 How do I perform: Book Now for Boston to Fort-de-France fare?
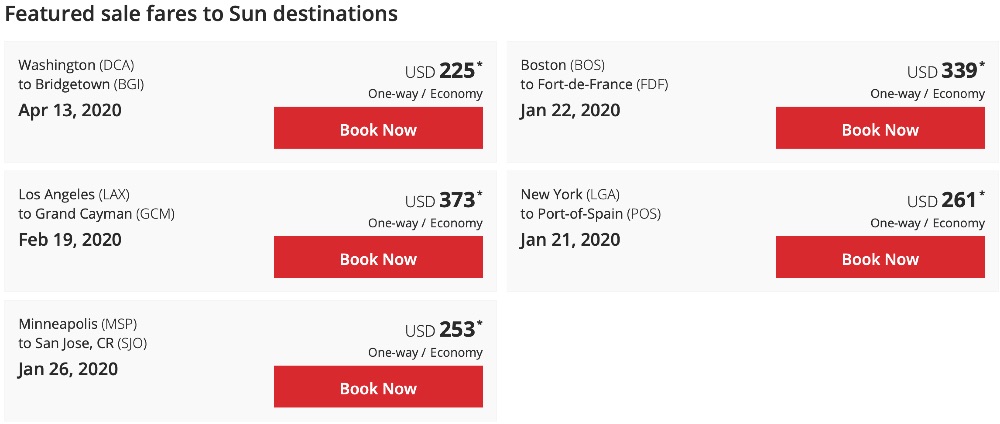point(880,129)
